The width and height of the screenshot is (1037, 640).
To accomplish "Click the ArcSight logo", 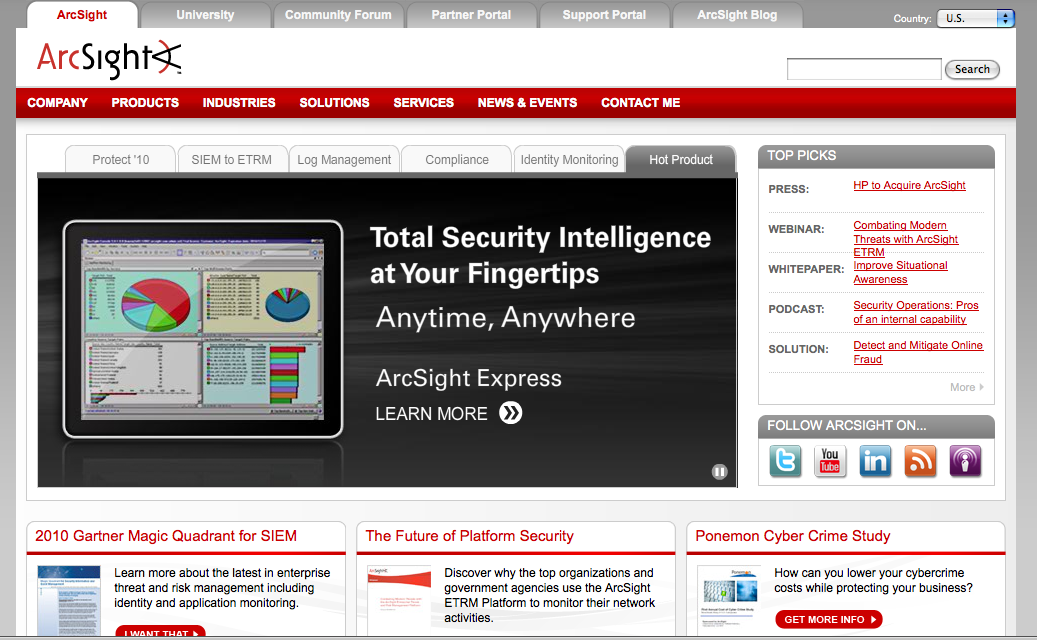I will [x=109, y=59].
